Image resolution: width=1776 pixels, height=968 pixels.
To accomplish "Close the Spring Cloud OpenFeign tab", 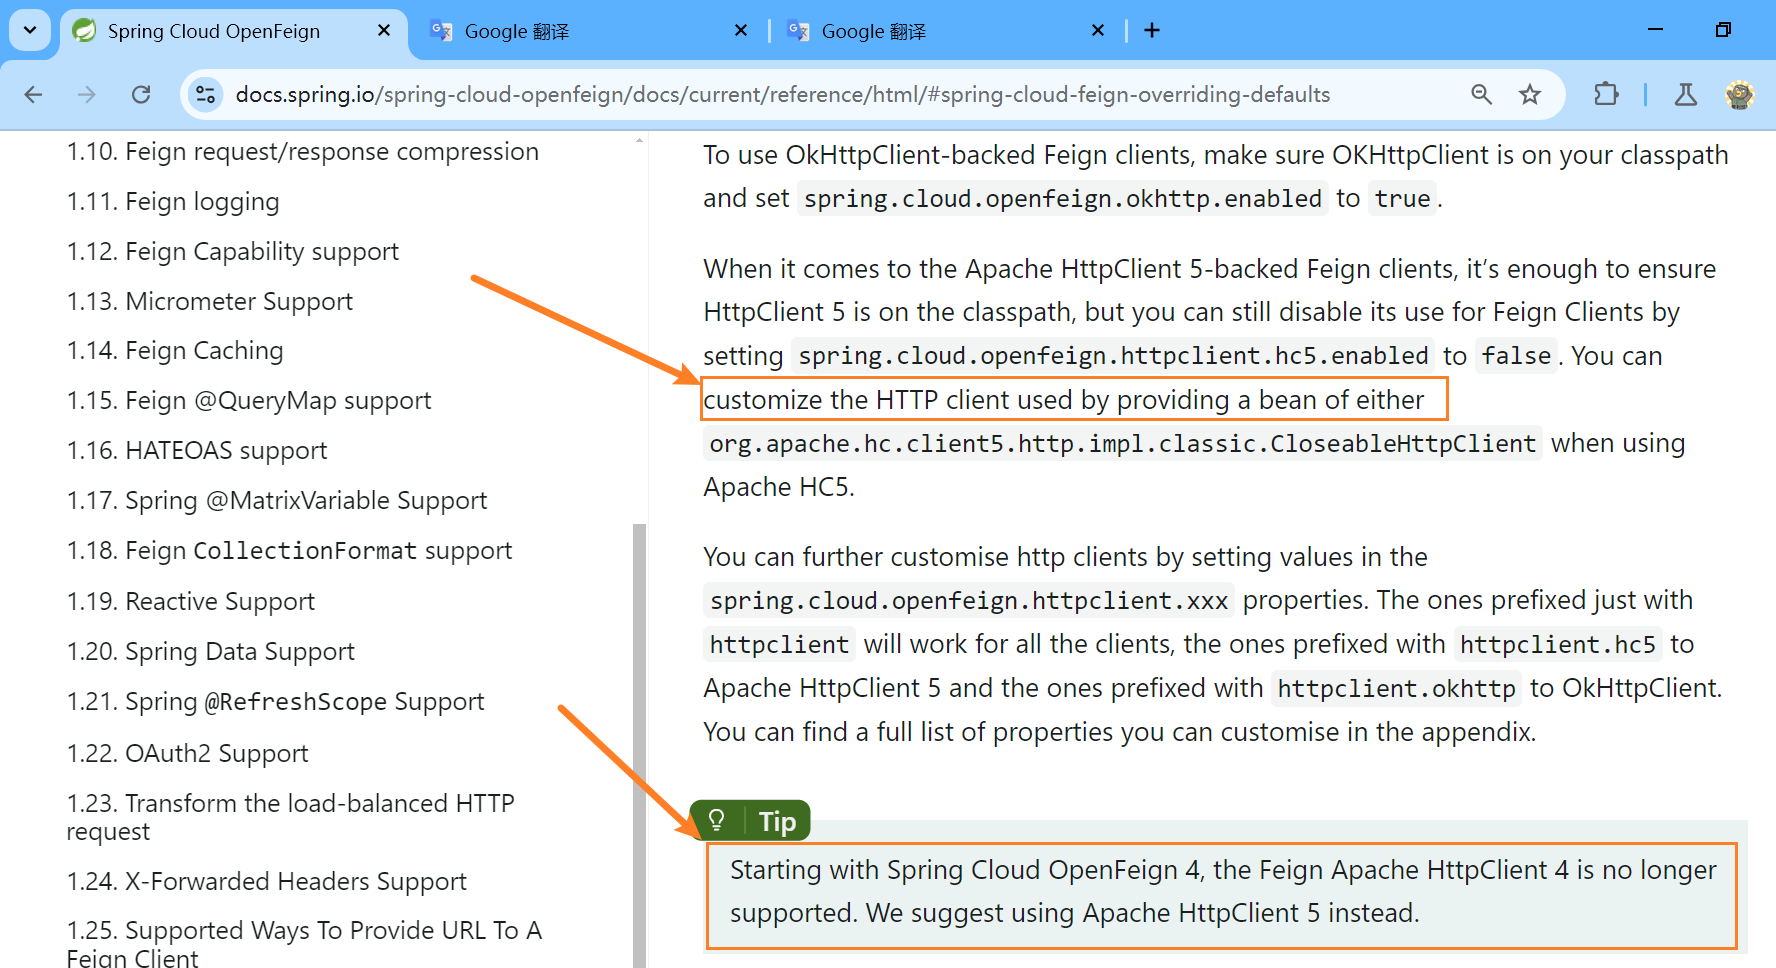I will pos(384,31).
